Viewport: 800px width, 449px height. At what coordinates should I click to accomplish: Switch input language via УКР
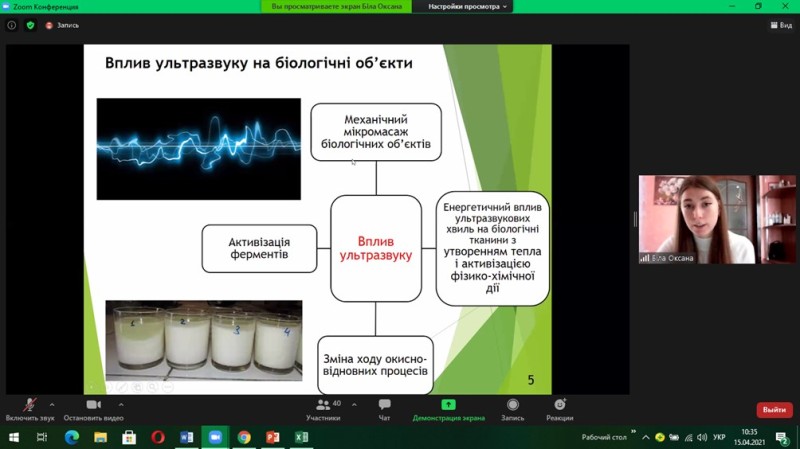[x=719, y=437]
